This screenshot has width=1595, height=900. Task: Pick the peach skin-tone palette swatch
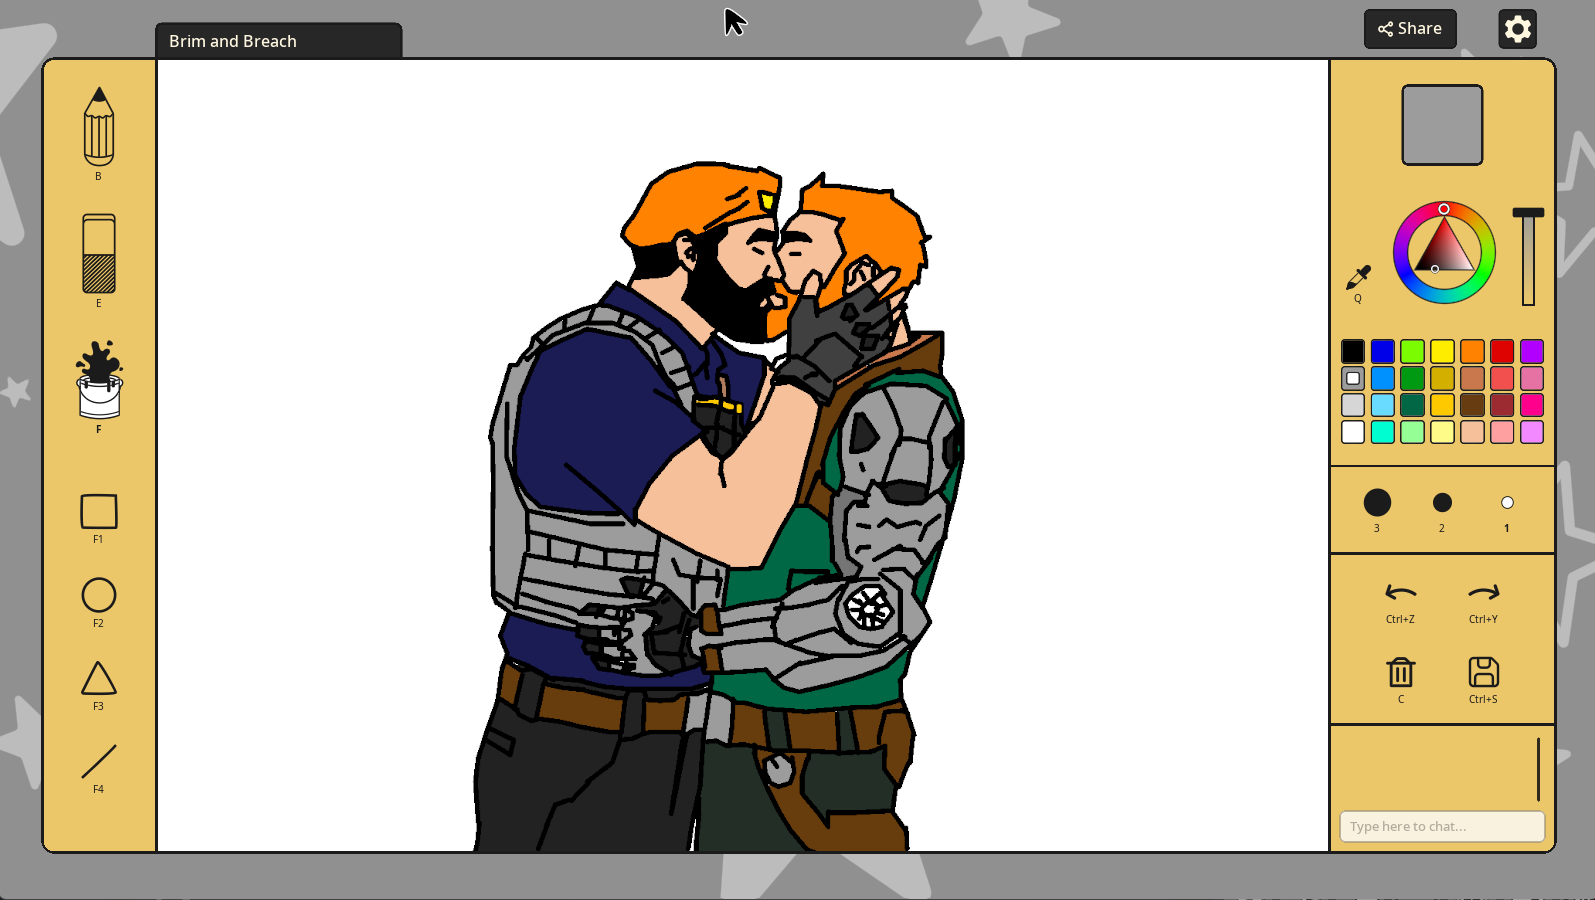(1472, 432)
